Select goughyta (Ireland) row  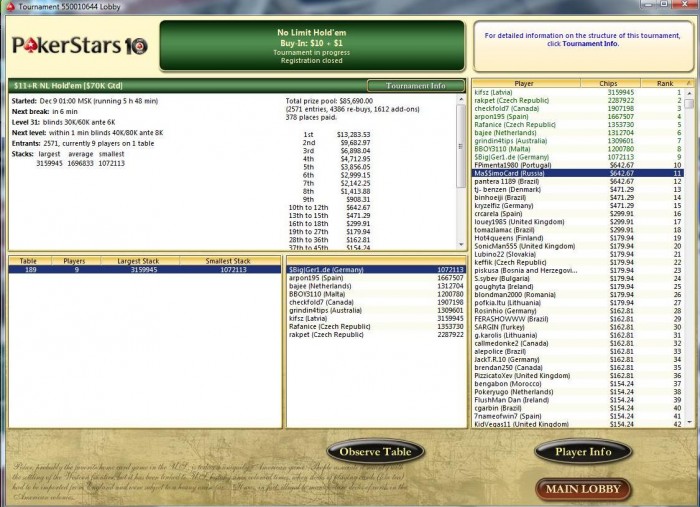[578, 287]
